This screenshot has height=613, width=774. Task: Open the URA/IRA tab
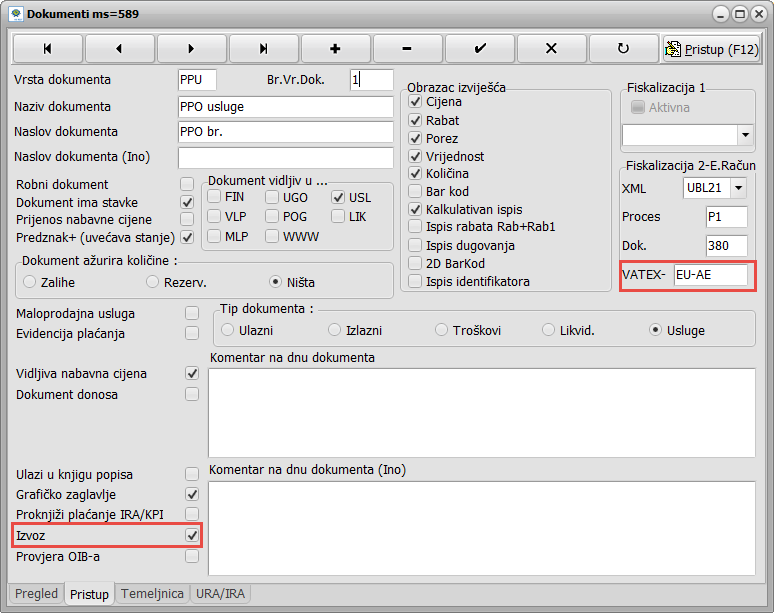pos(221,593)
